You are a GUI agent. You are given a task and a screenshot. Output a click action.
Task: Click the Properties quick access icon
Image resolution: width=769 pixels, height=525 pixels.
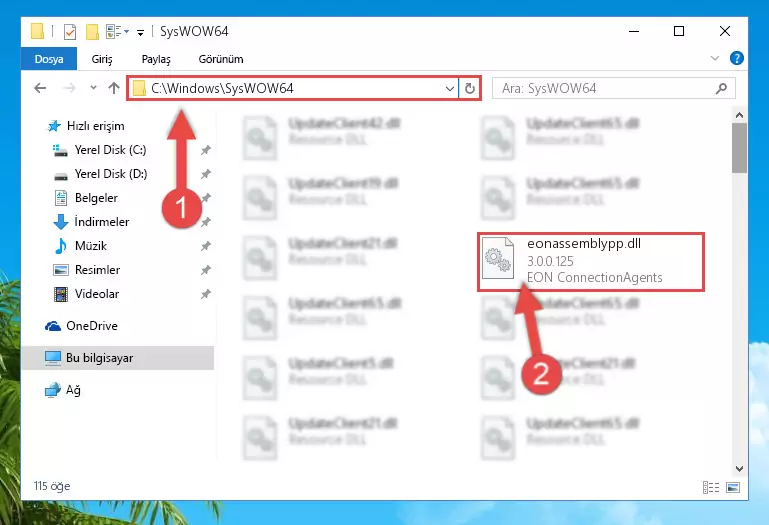pyautogui.click(x=70, y=32)
